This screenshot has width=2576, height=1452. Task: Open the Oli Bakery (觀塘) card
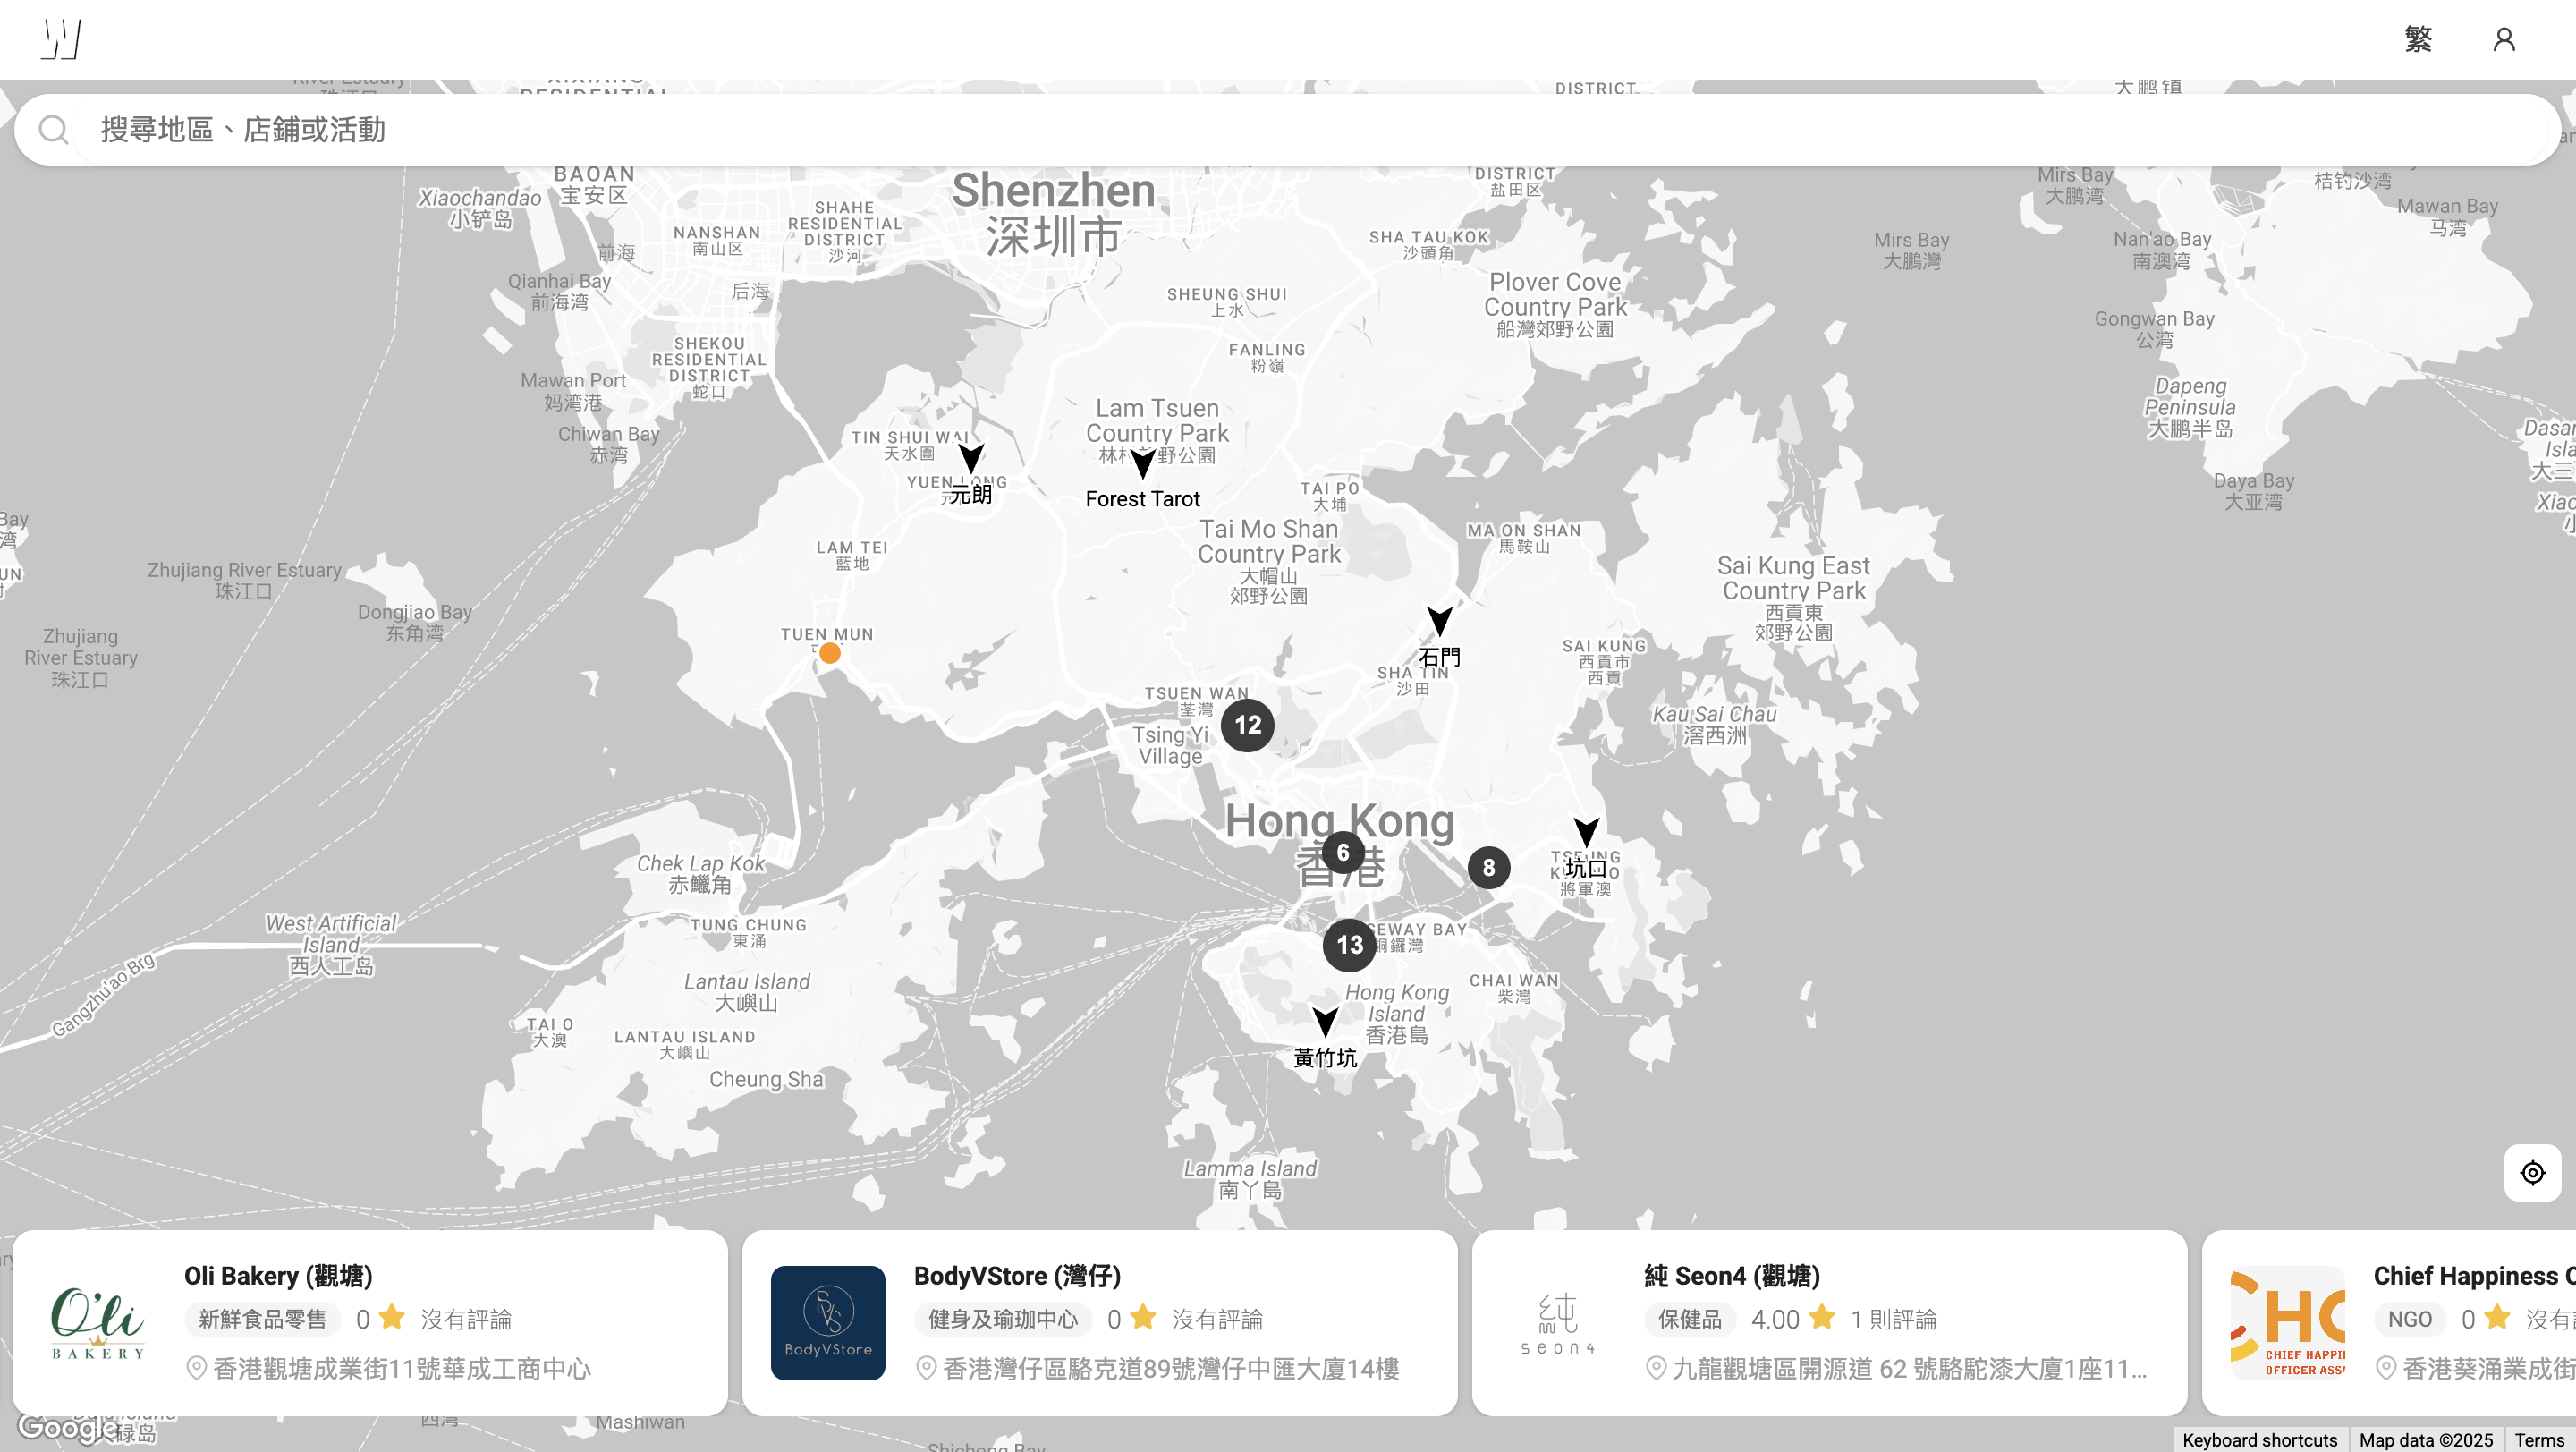click(369, 1322)
